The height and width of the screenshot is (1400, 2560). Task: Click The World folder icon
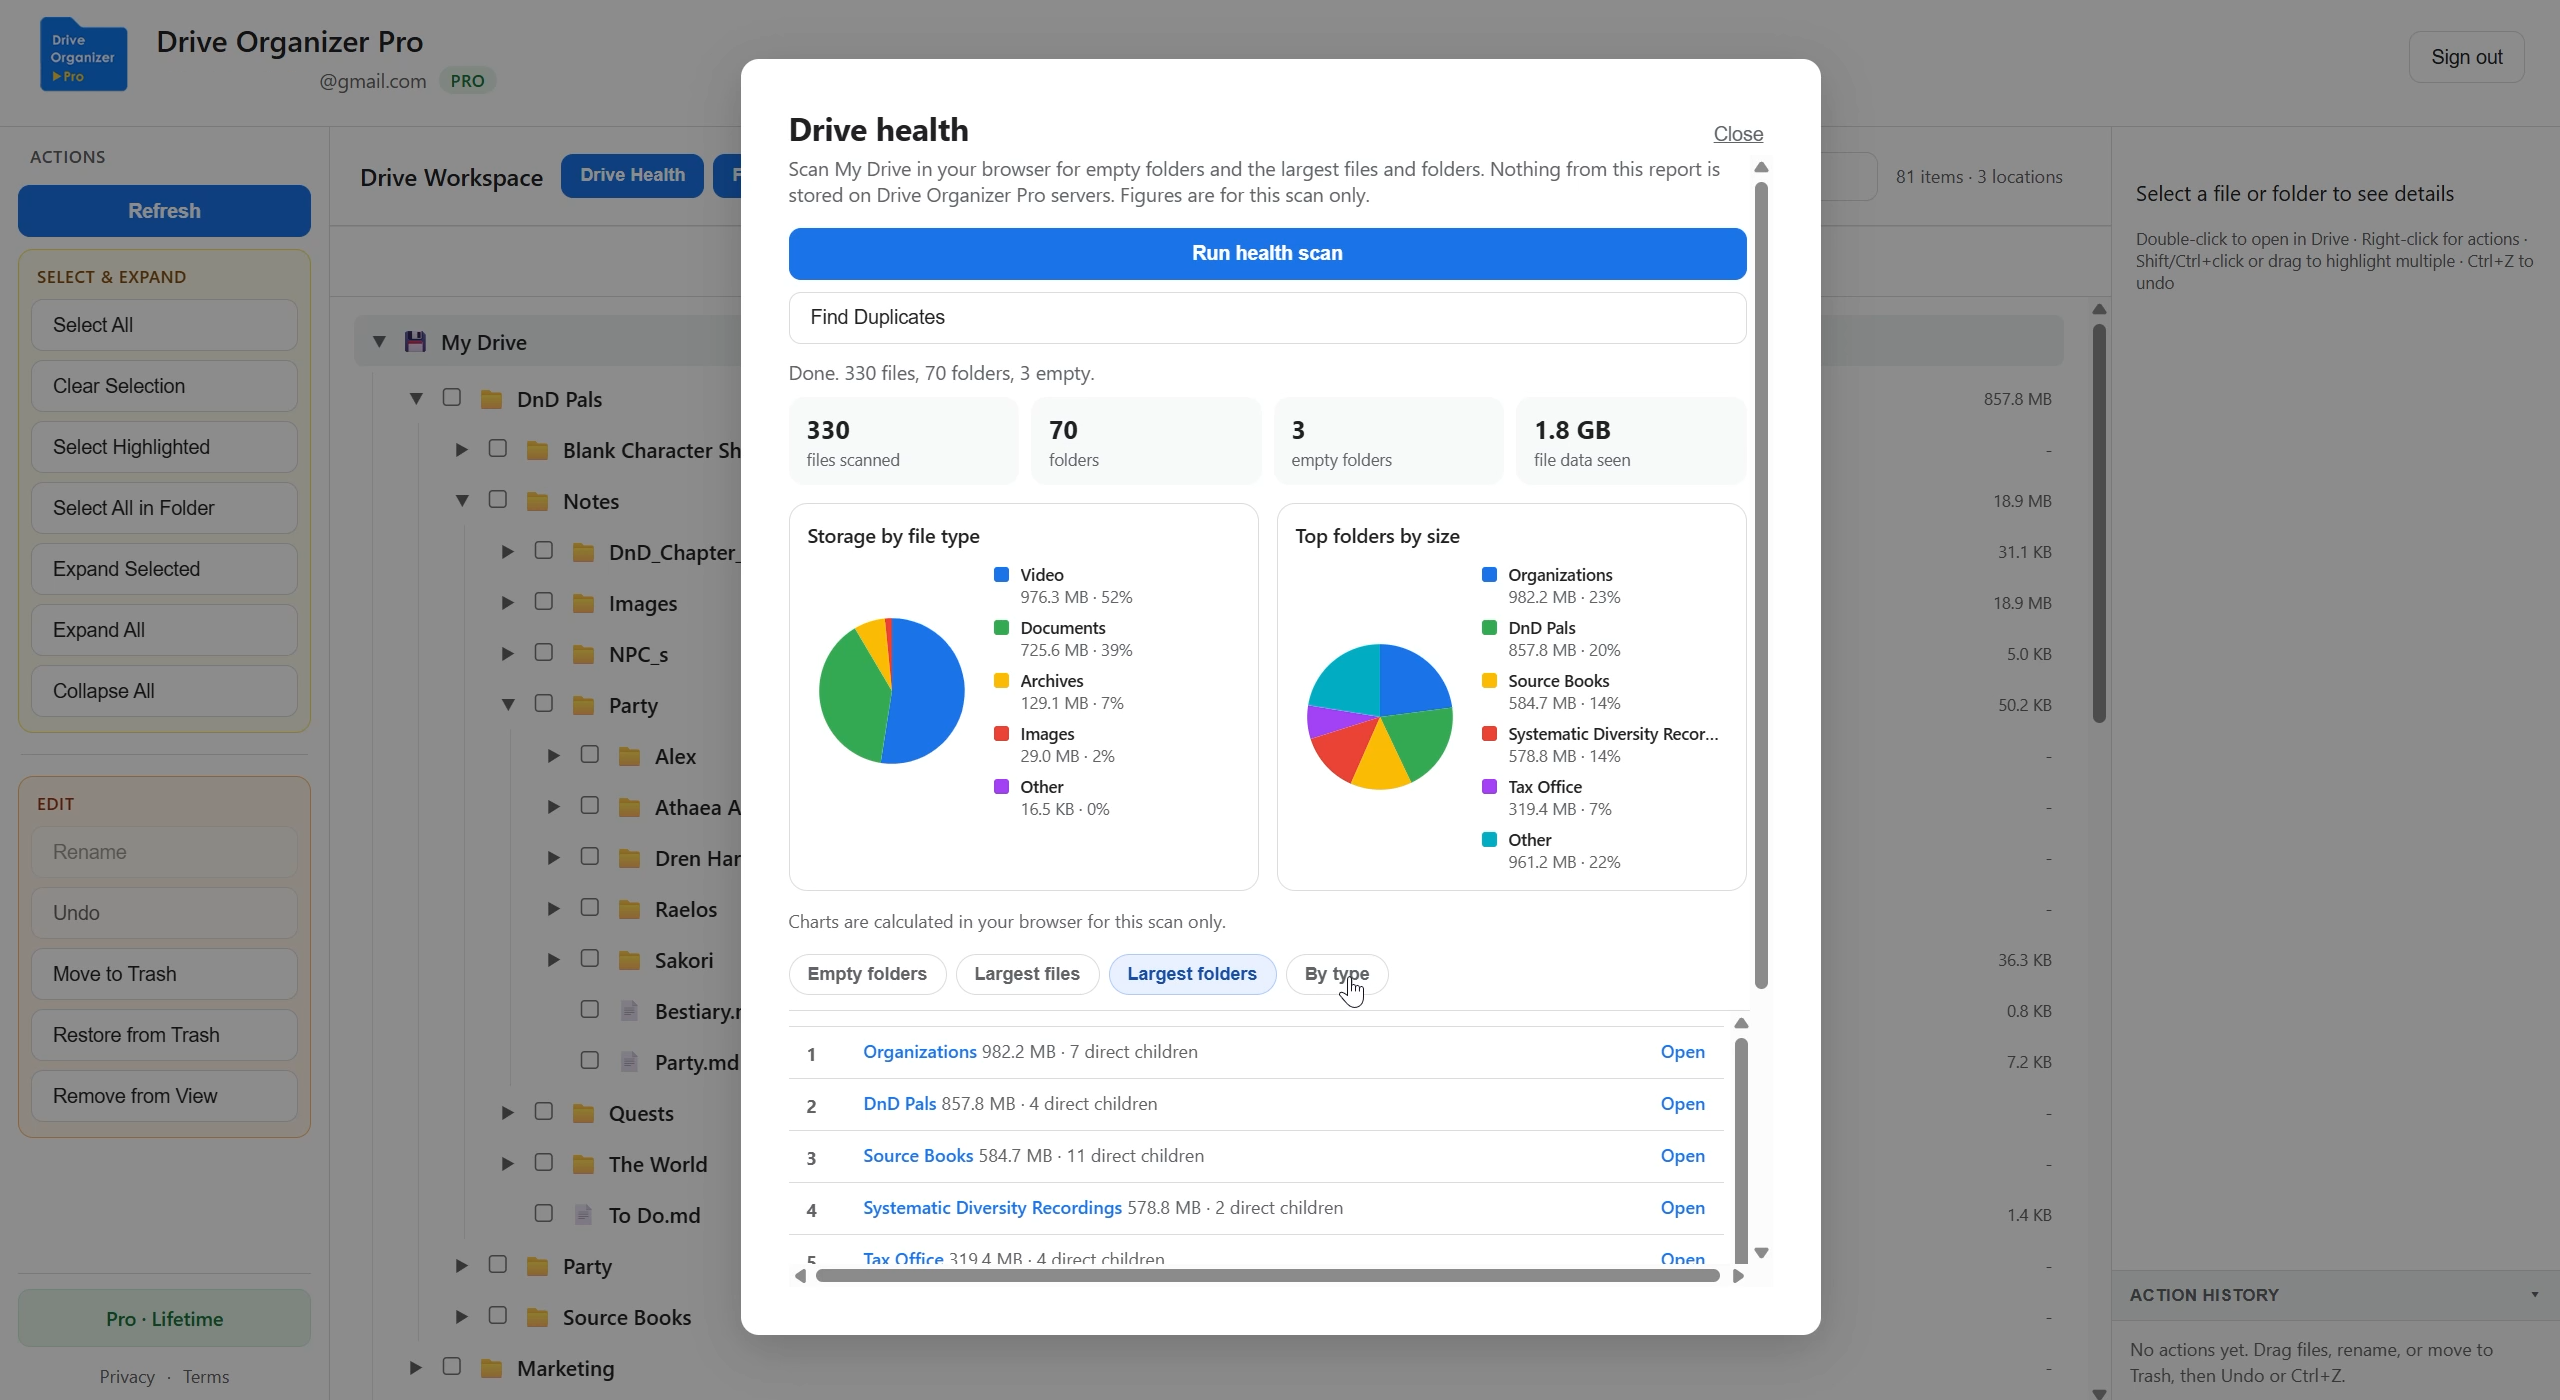pyautogui.click(x=583, y=1164)
